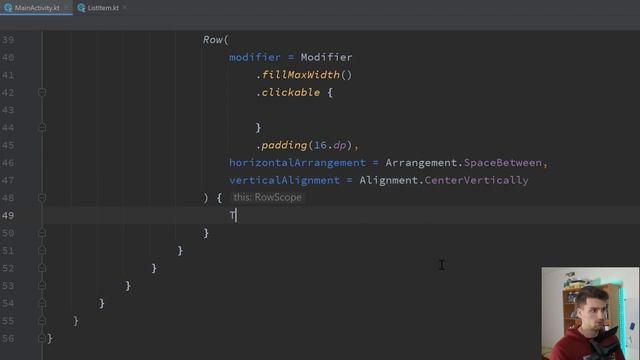The image size is (640, 360).
Task: Click fillMaxWidth on line 41
Action: point(300,75)
